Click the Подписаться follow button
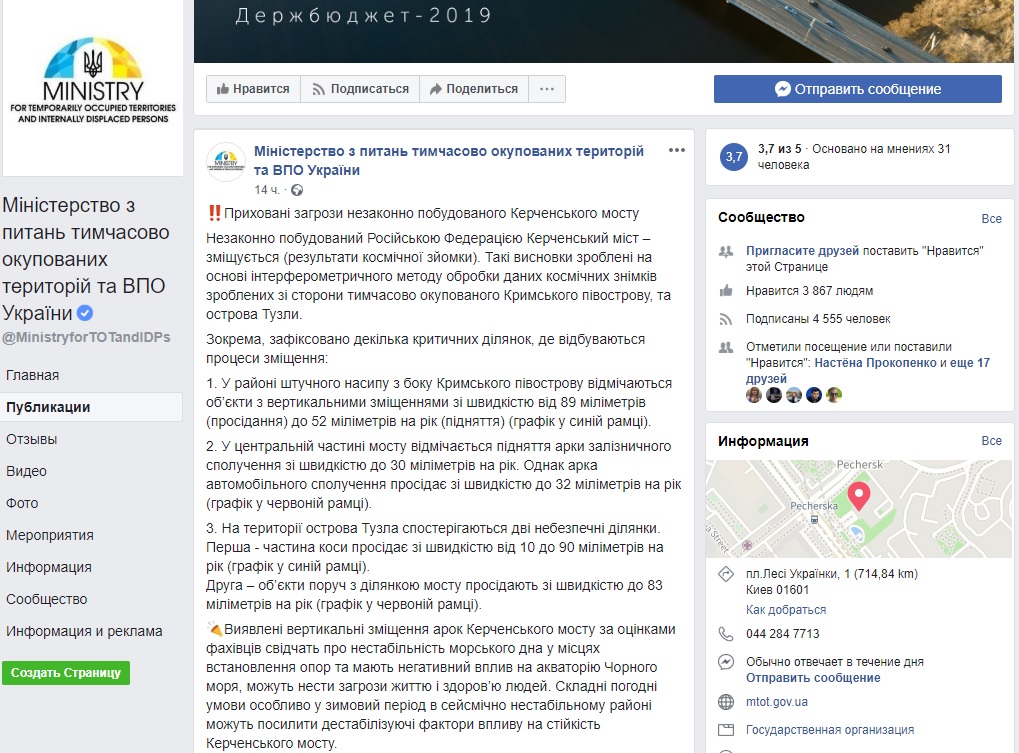The image size is (1019, 753). coord(360,89)
